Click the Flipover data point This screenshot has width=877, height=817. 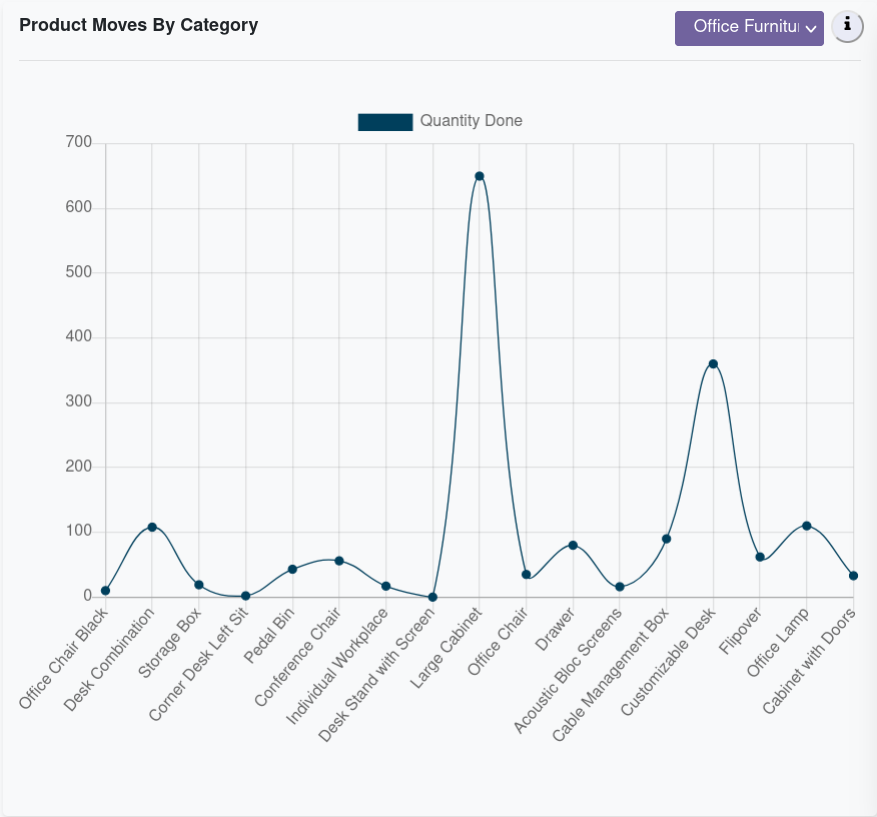pos(760,557)
